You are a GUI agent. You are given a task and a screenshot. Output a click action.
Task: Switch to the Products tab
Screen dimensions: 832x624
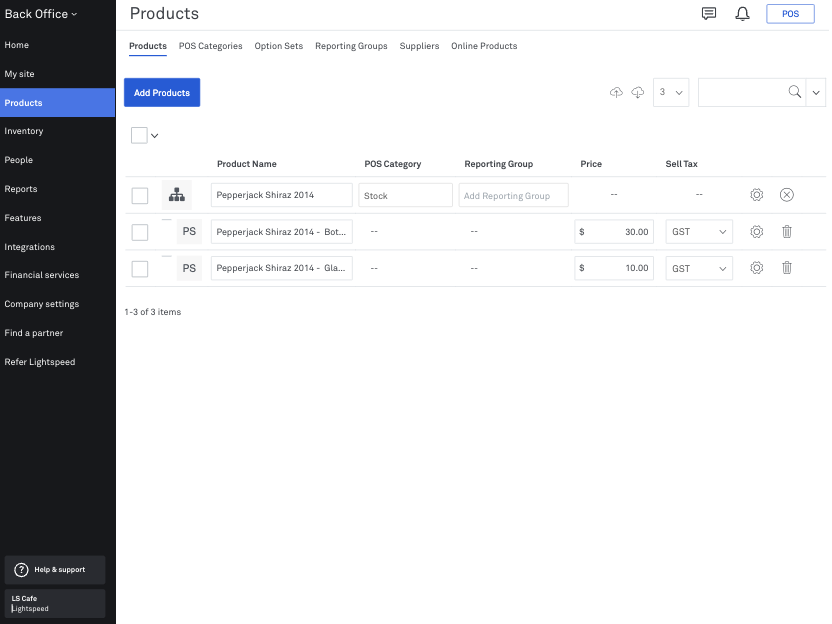[x=148, y=46]
